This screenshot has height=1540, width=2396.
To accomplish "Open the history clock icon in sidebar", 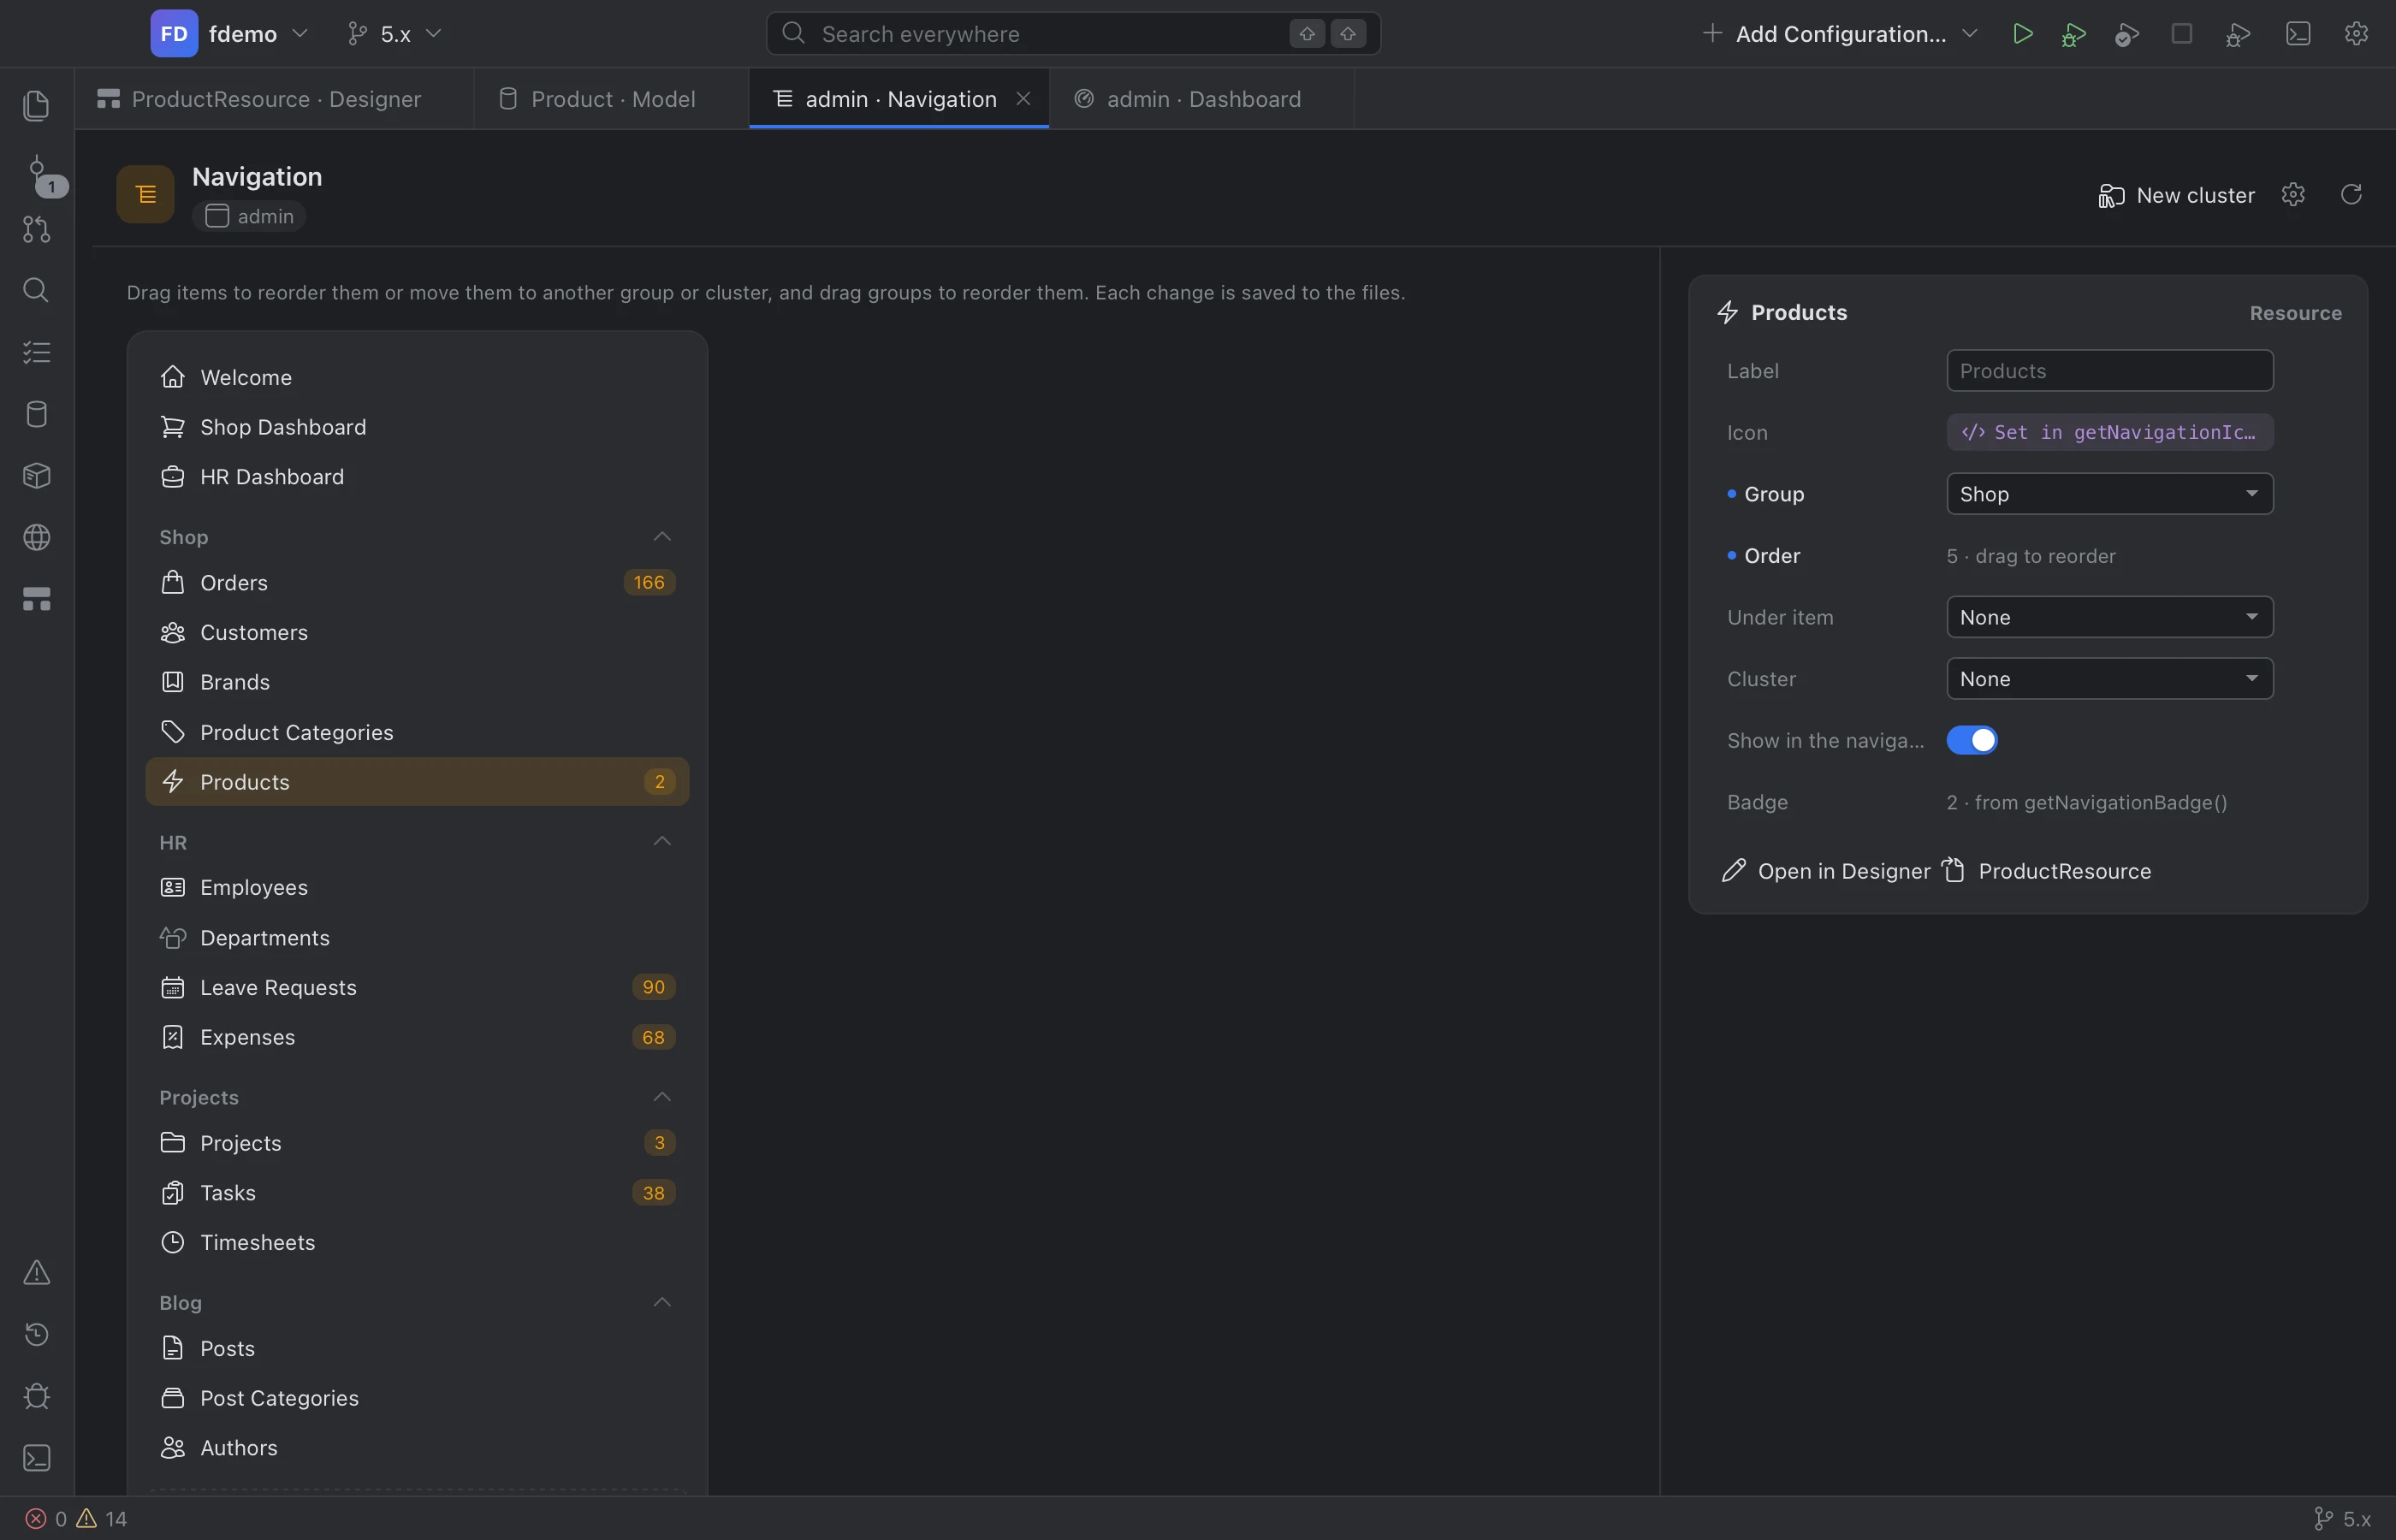I will coord(36,1334).
